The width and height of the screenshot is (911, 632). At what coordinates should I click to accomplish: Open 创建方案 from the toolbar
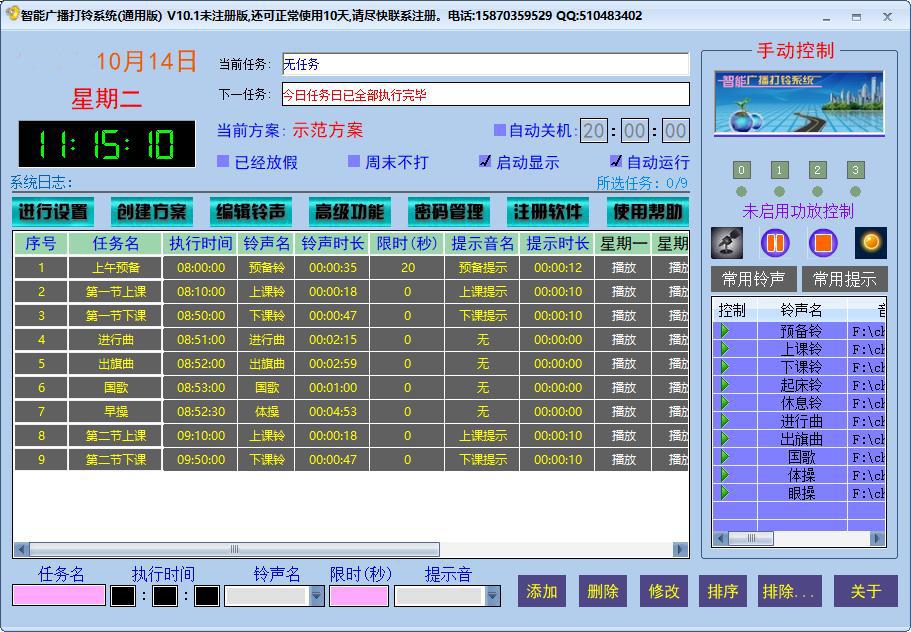tap(152, 212)
